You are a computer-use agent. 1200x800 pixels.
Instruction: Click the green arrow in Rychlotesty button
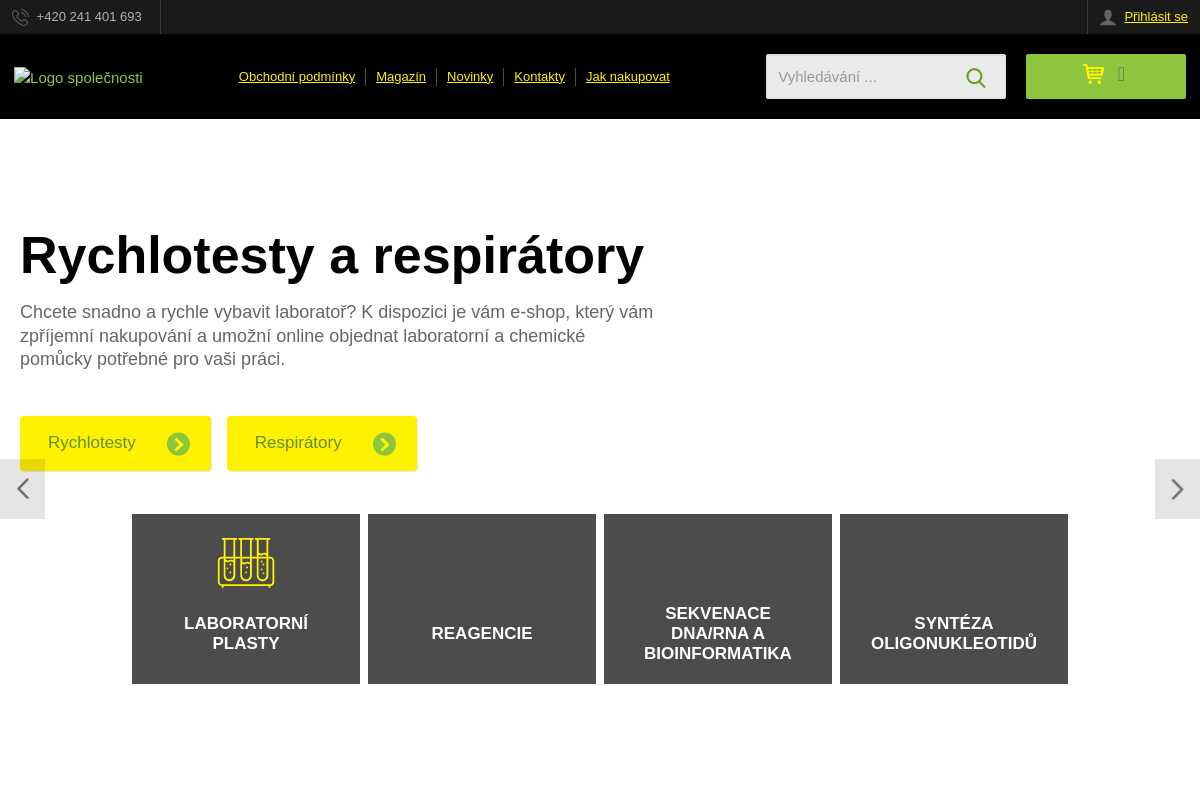coord(178,444)
